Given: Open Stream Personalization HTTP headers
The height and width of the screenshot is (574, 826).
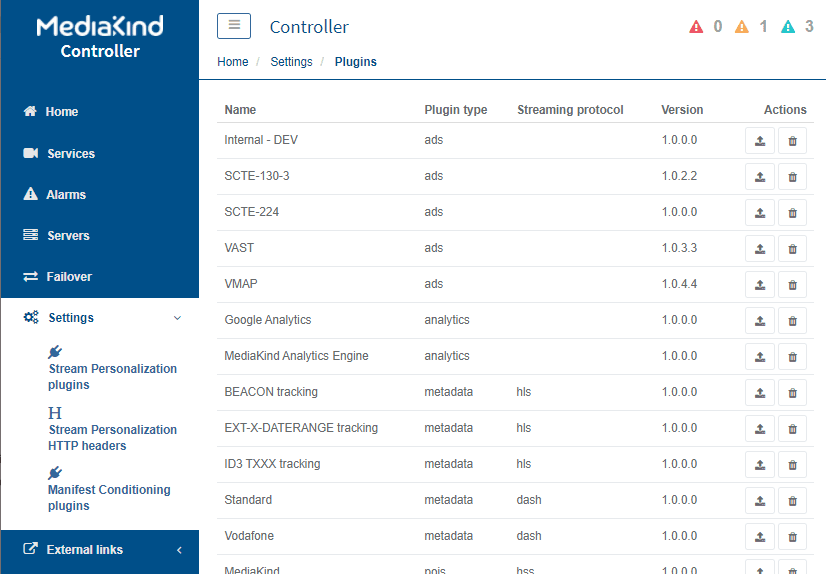Looking at the screenshot, I should tap(112, 430).
